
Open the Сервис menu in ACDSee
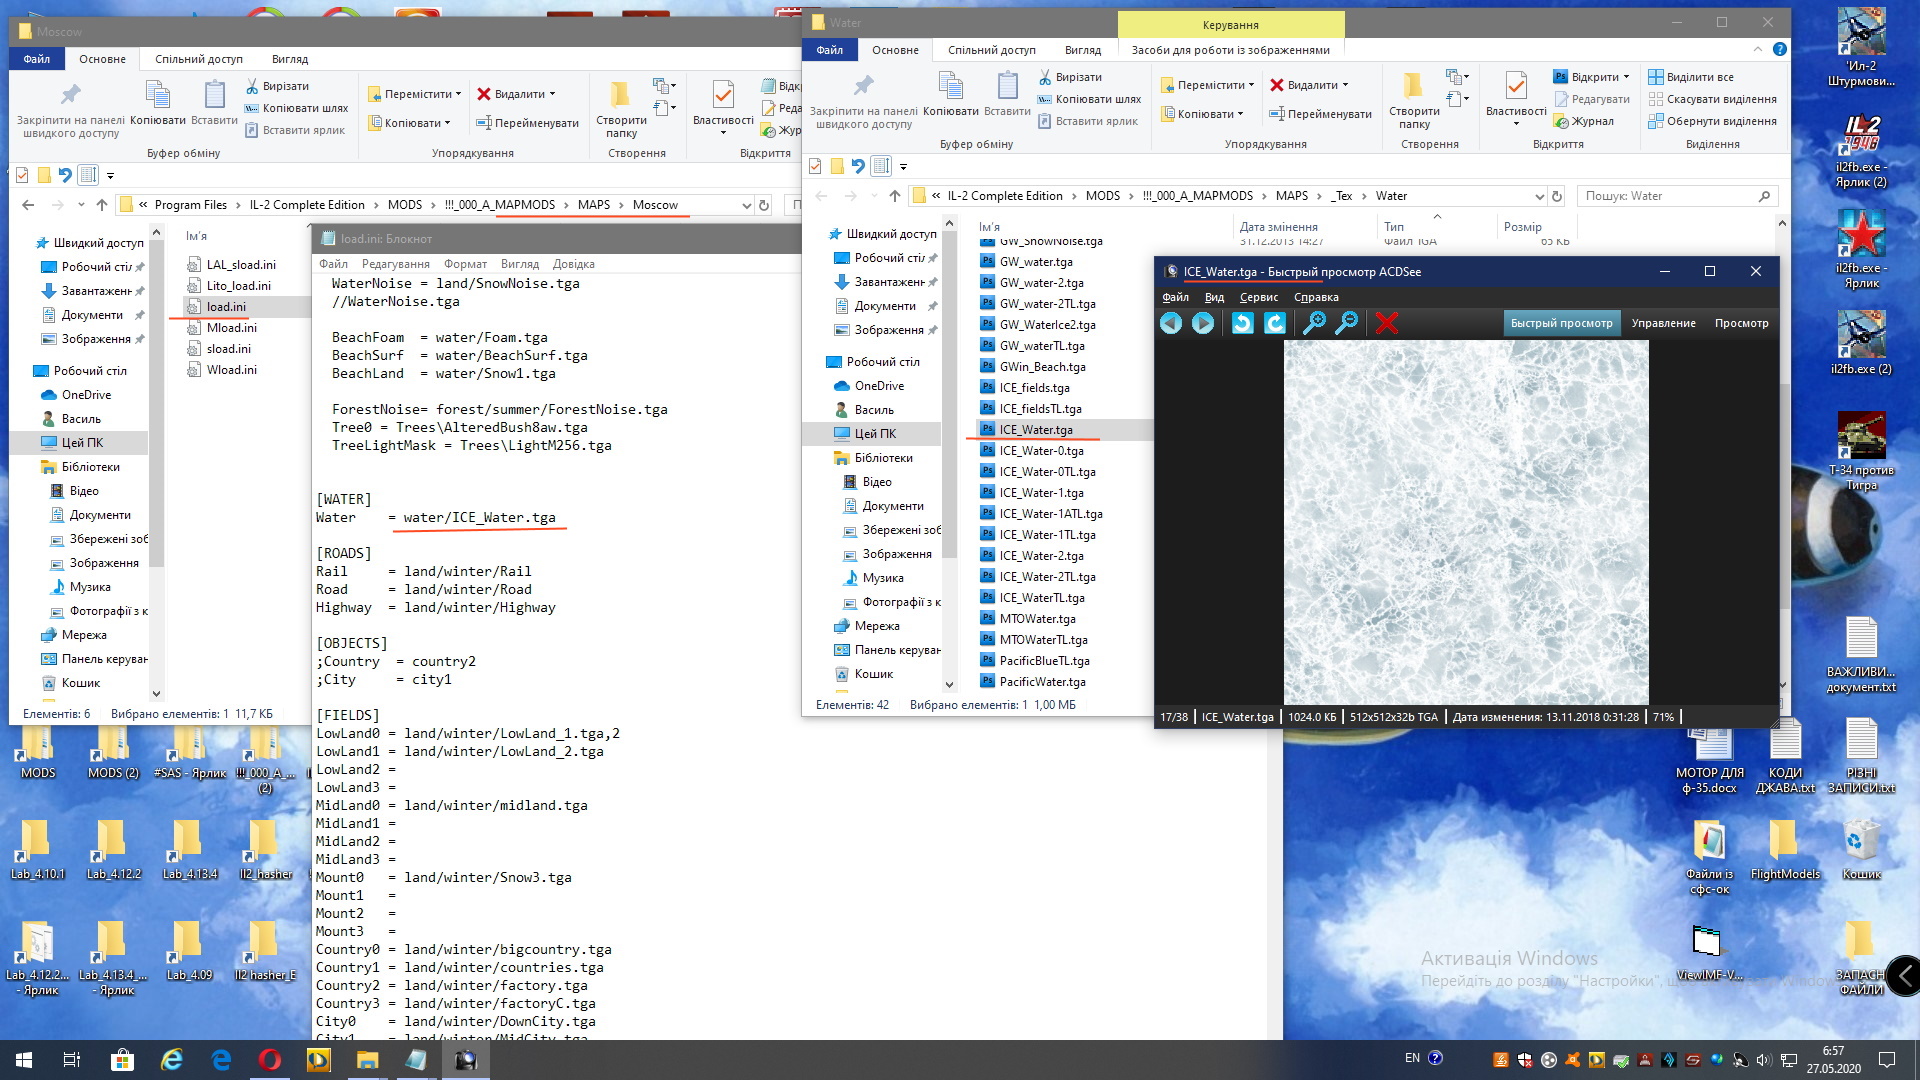pyautogui.click(x=1258, y=297)
